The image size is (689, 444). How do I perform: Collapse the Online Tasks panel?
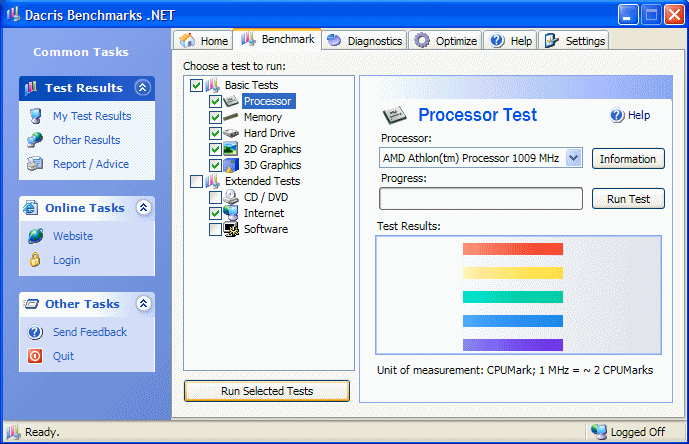click(x=143, y=207)
